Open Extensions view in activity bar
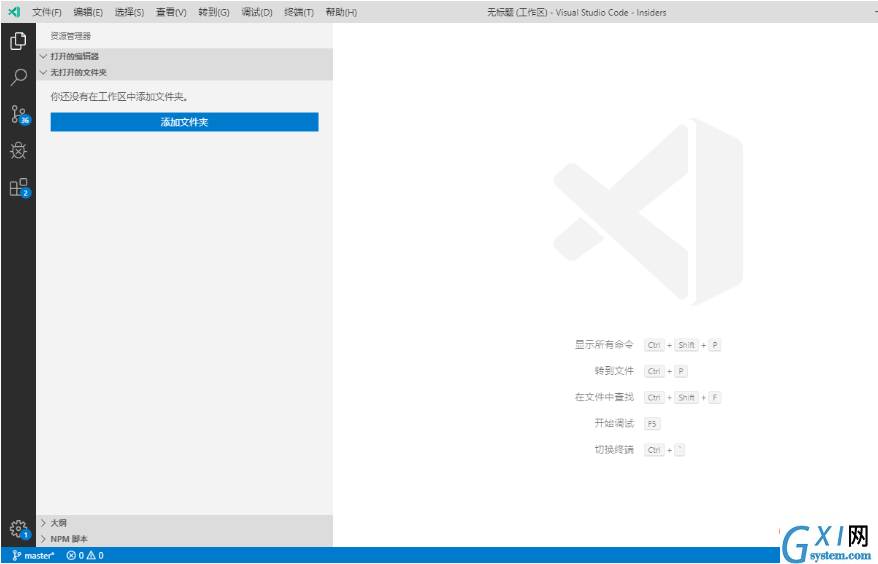 coord(20,188)
